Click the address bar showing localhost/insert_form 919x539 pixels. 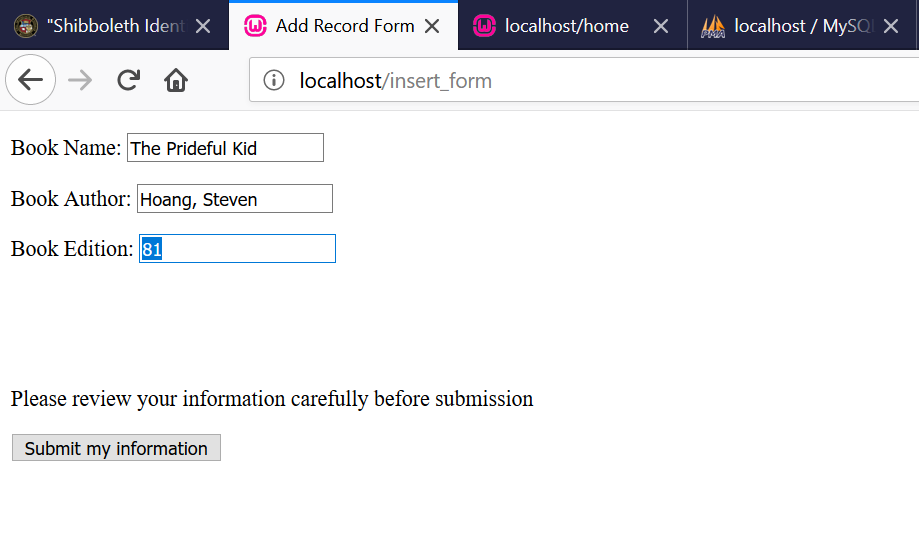[x=584, y=80]
